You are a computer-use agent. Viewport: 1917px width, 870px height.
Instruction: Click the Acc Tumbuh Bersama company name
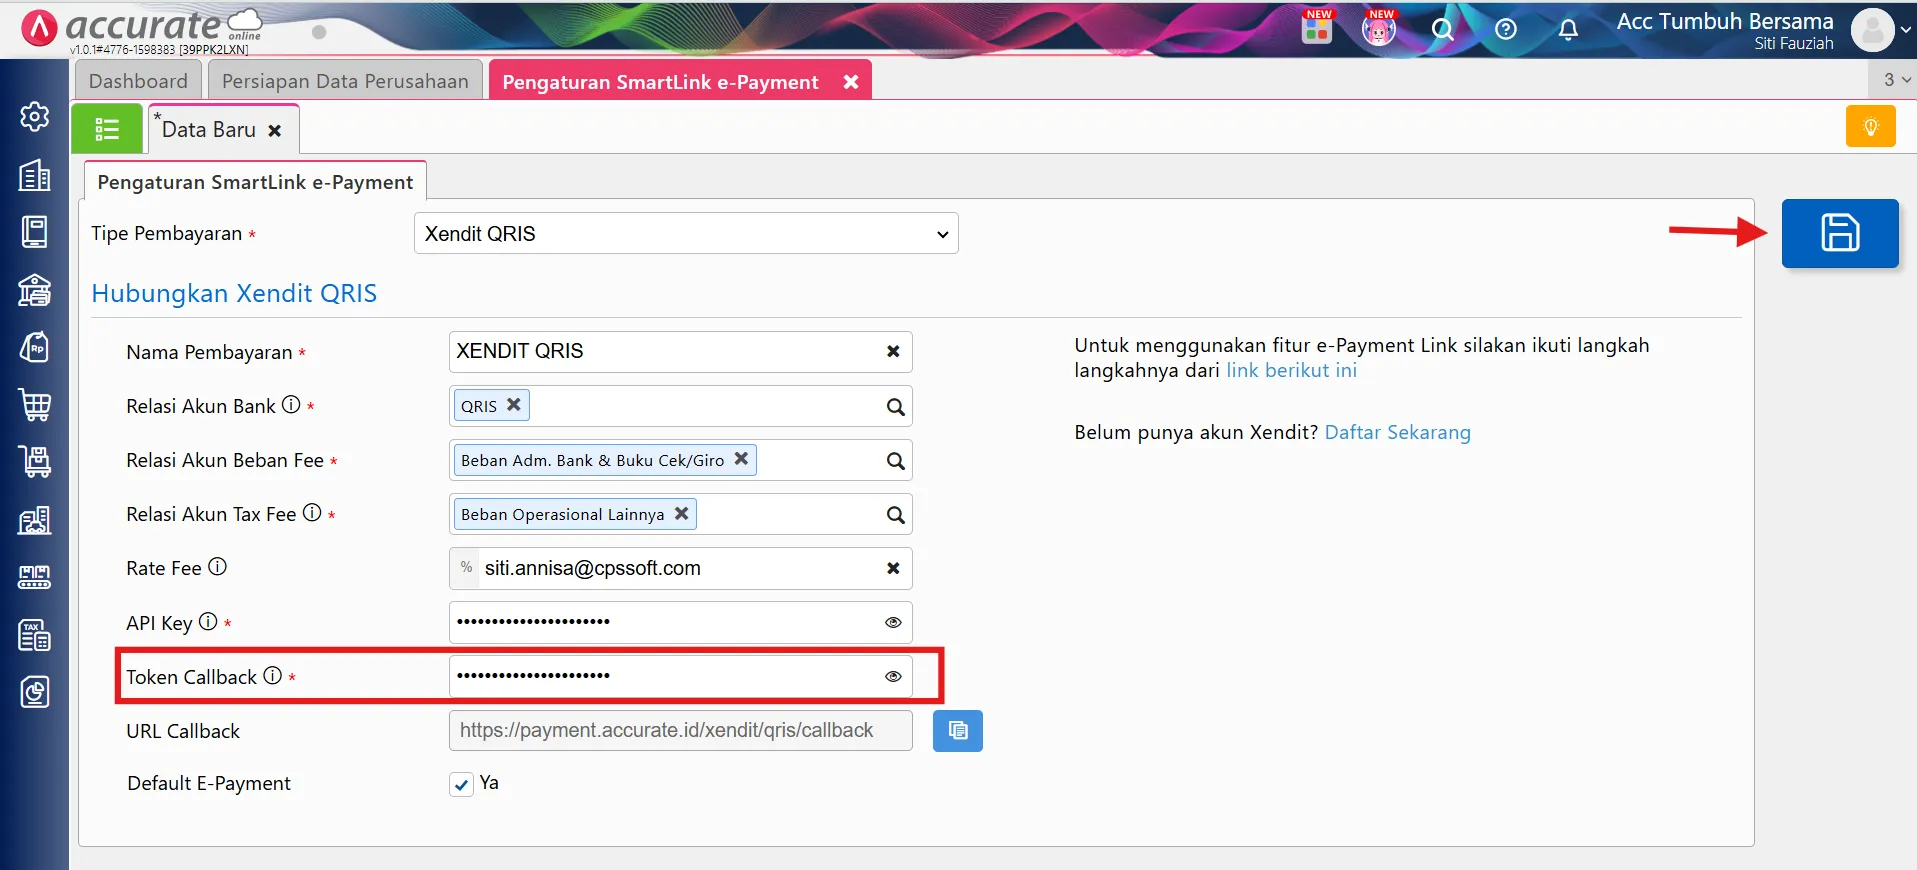coord(1725,21)
